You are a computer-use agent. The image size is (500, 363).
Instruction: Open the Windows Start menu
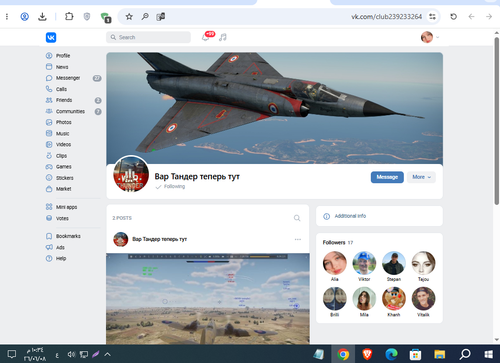tap(489, 354)
